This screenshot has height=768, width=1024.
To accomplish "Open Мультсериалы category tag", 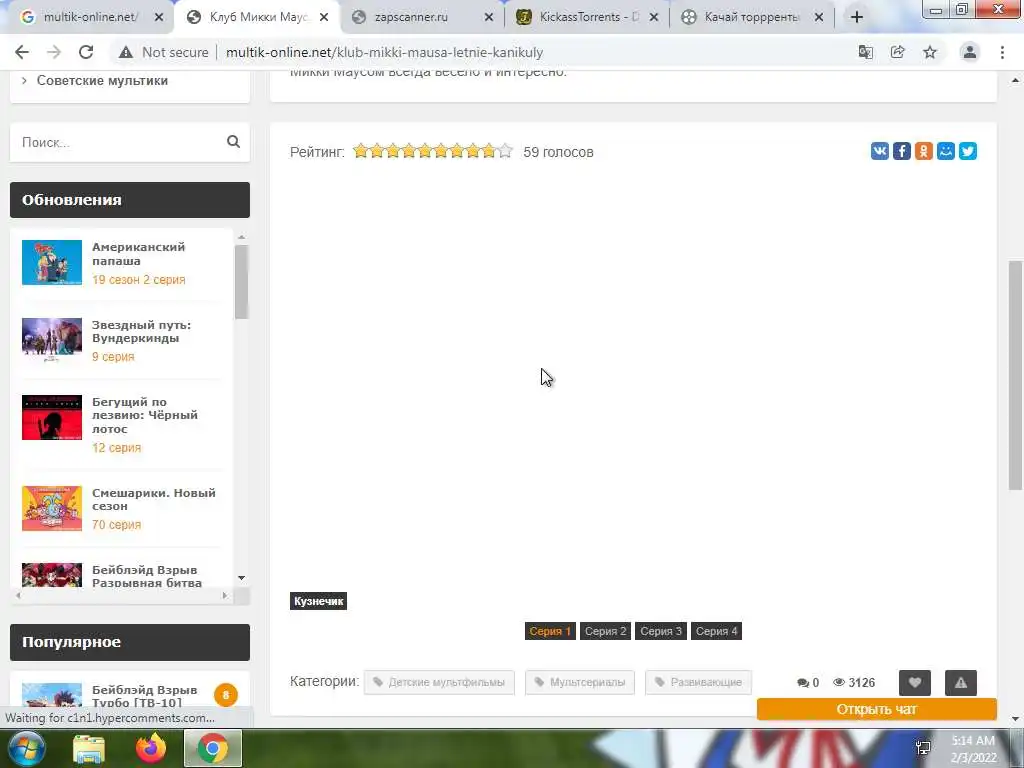I will pos(580,682).
